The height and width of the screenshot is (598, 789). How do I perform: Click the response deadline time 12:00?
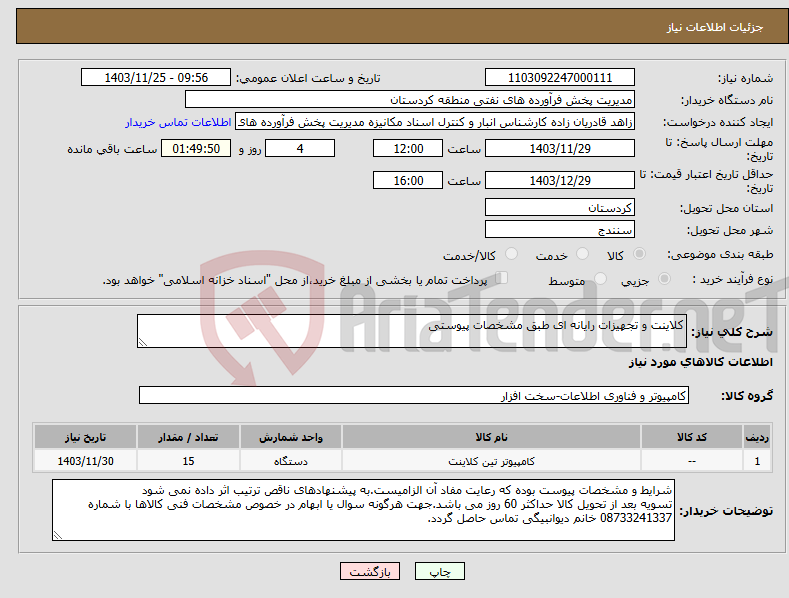click(408, 148)
